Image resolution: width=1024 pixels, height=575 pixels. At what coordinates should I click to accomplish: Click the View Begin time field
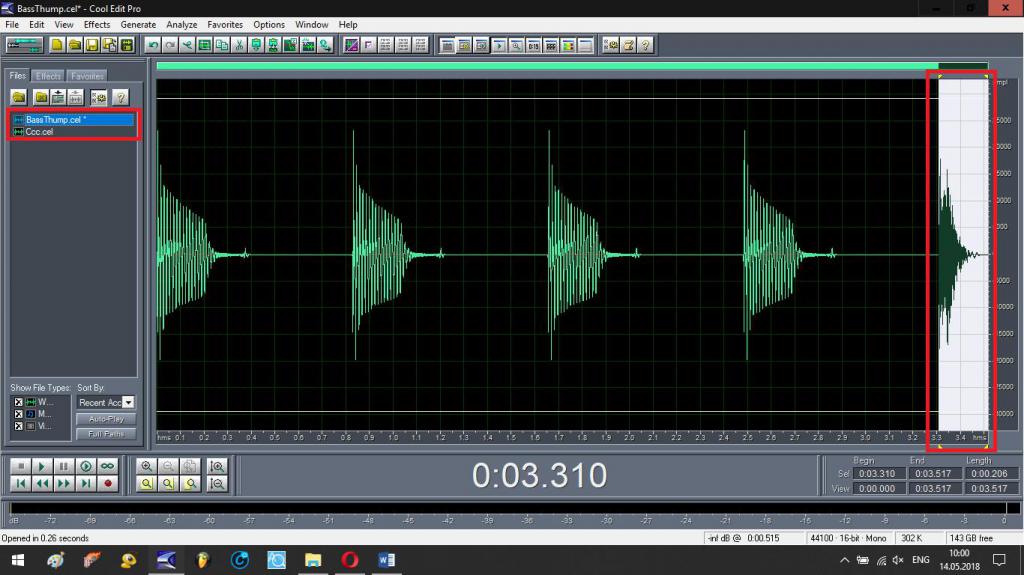pyautogui.click(x=878, y=488)
